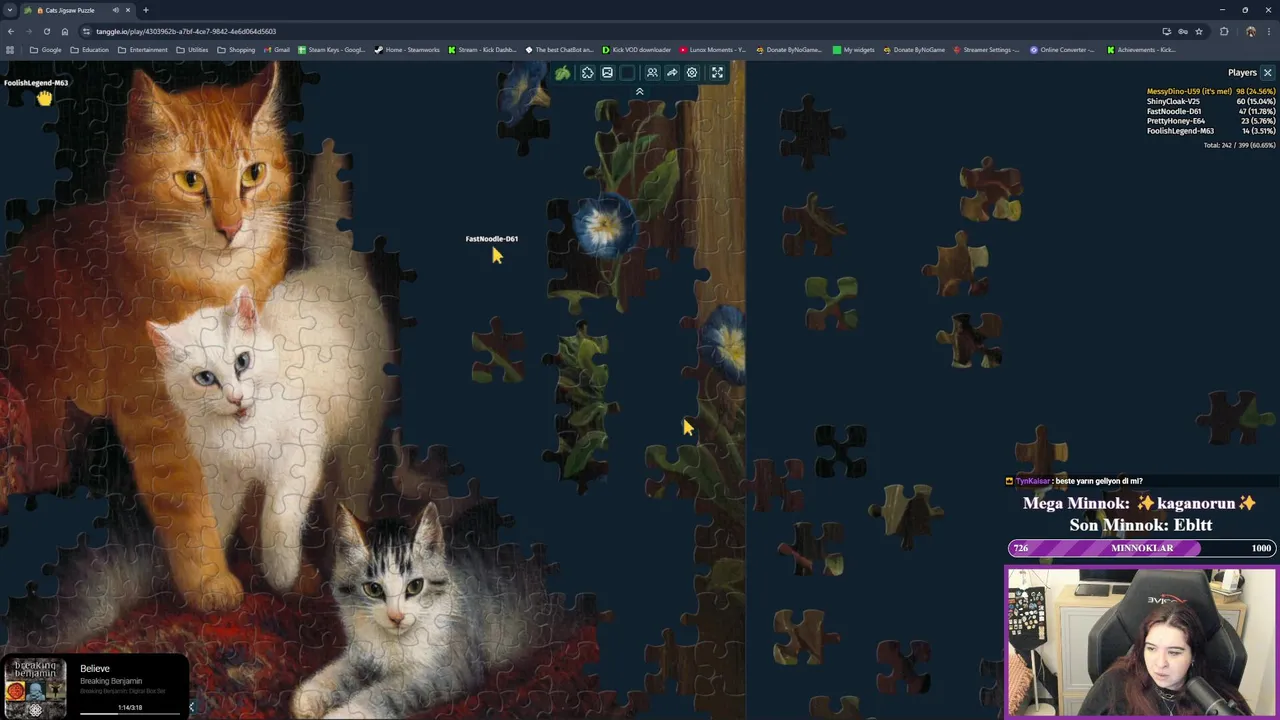This screenshot has width=1280, height=720.
Task: Collapse the puzzle toolbar with double chevron
Action: tap(640, 92)
